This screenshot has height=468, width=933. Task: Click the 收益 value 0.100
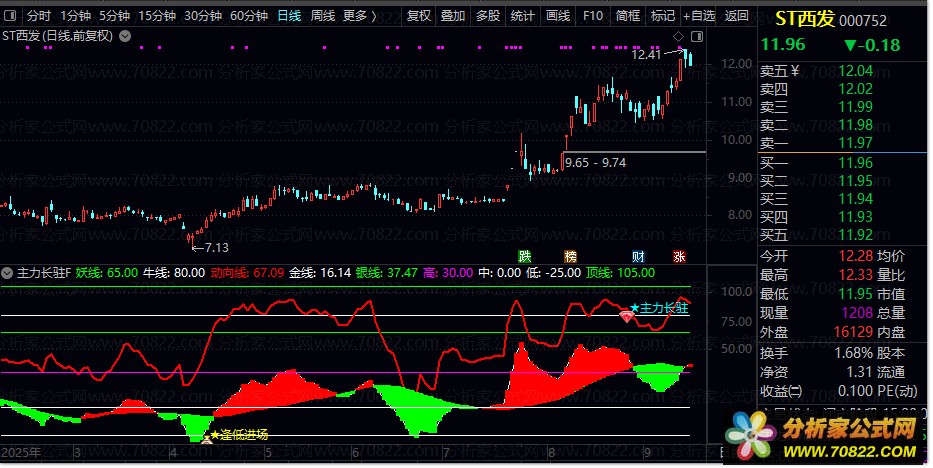pos(856,391)
